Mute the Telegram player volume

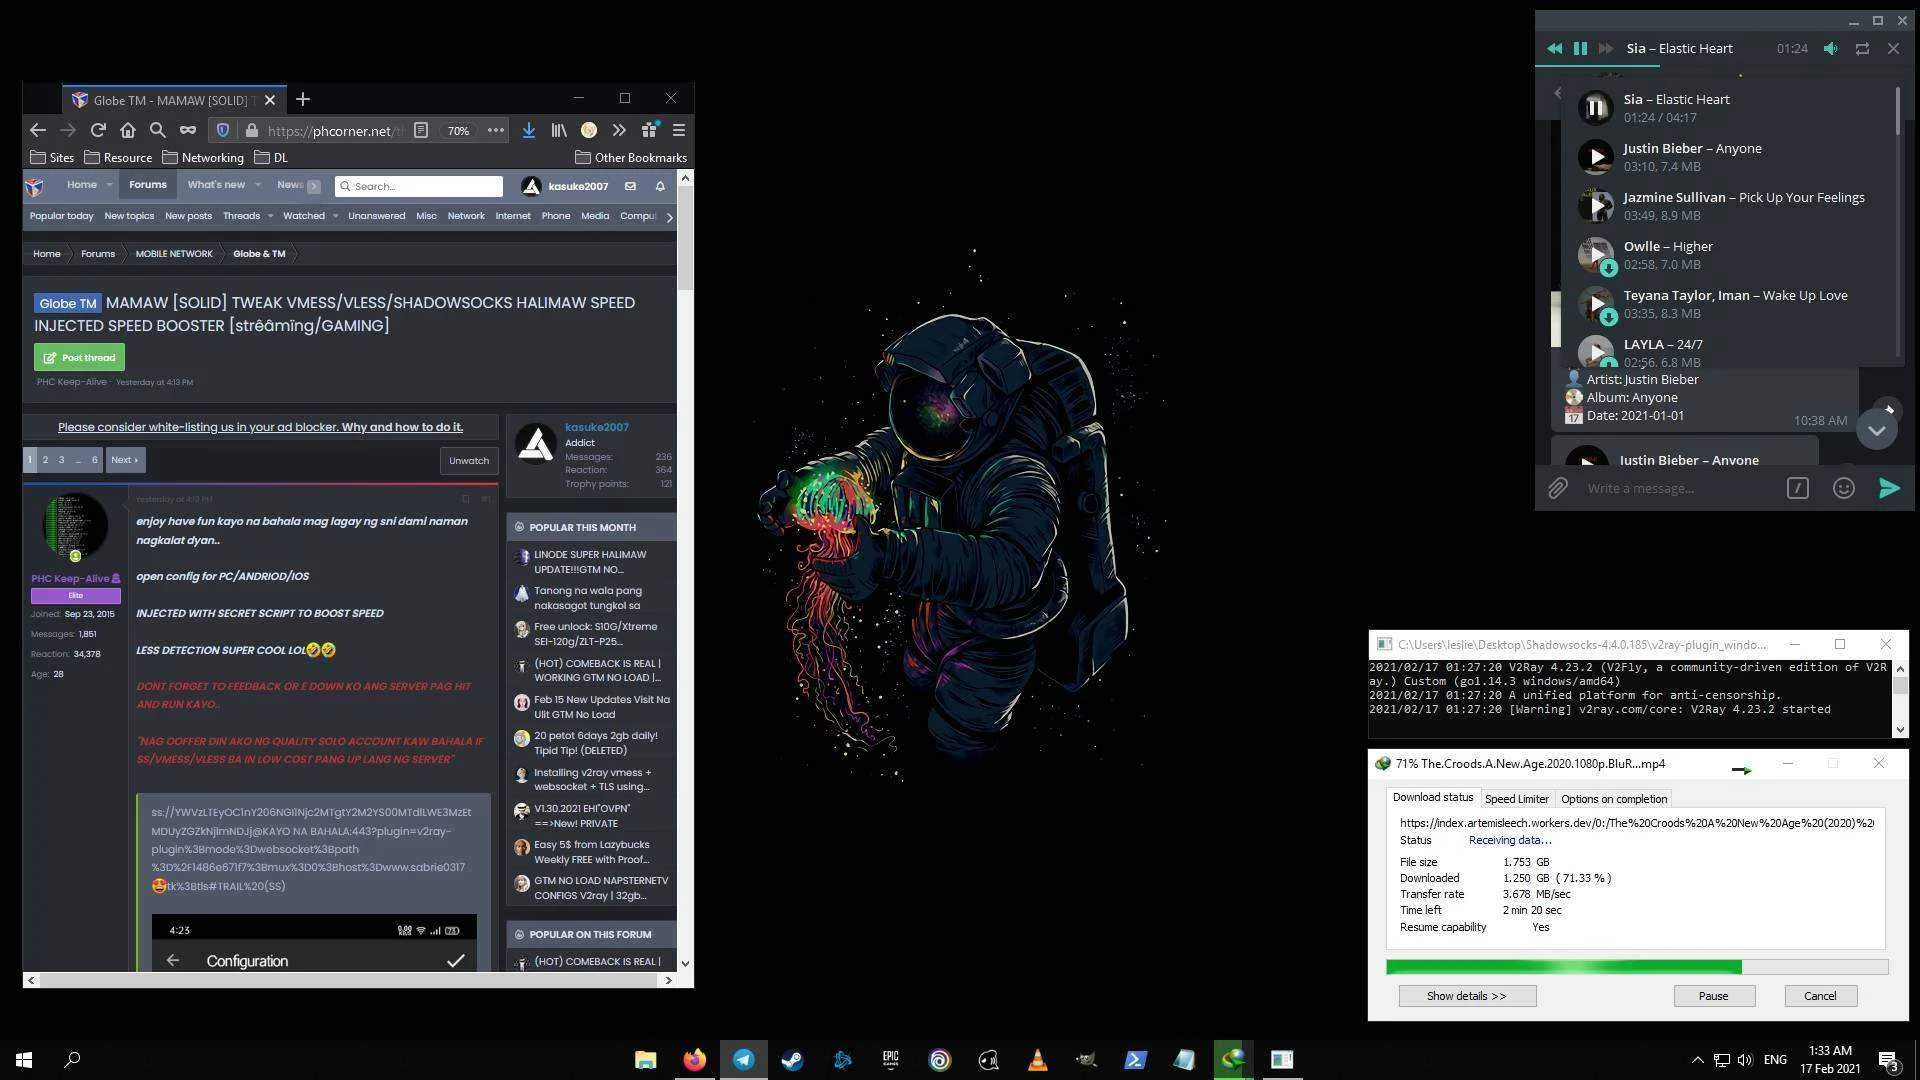pos(1830,48)
